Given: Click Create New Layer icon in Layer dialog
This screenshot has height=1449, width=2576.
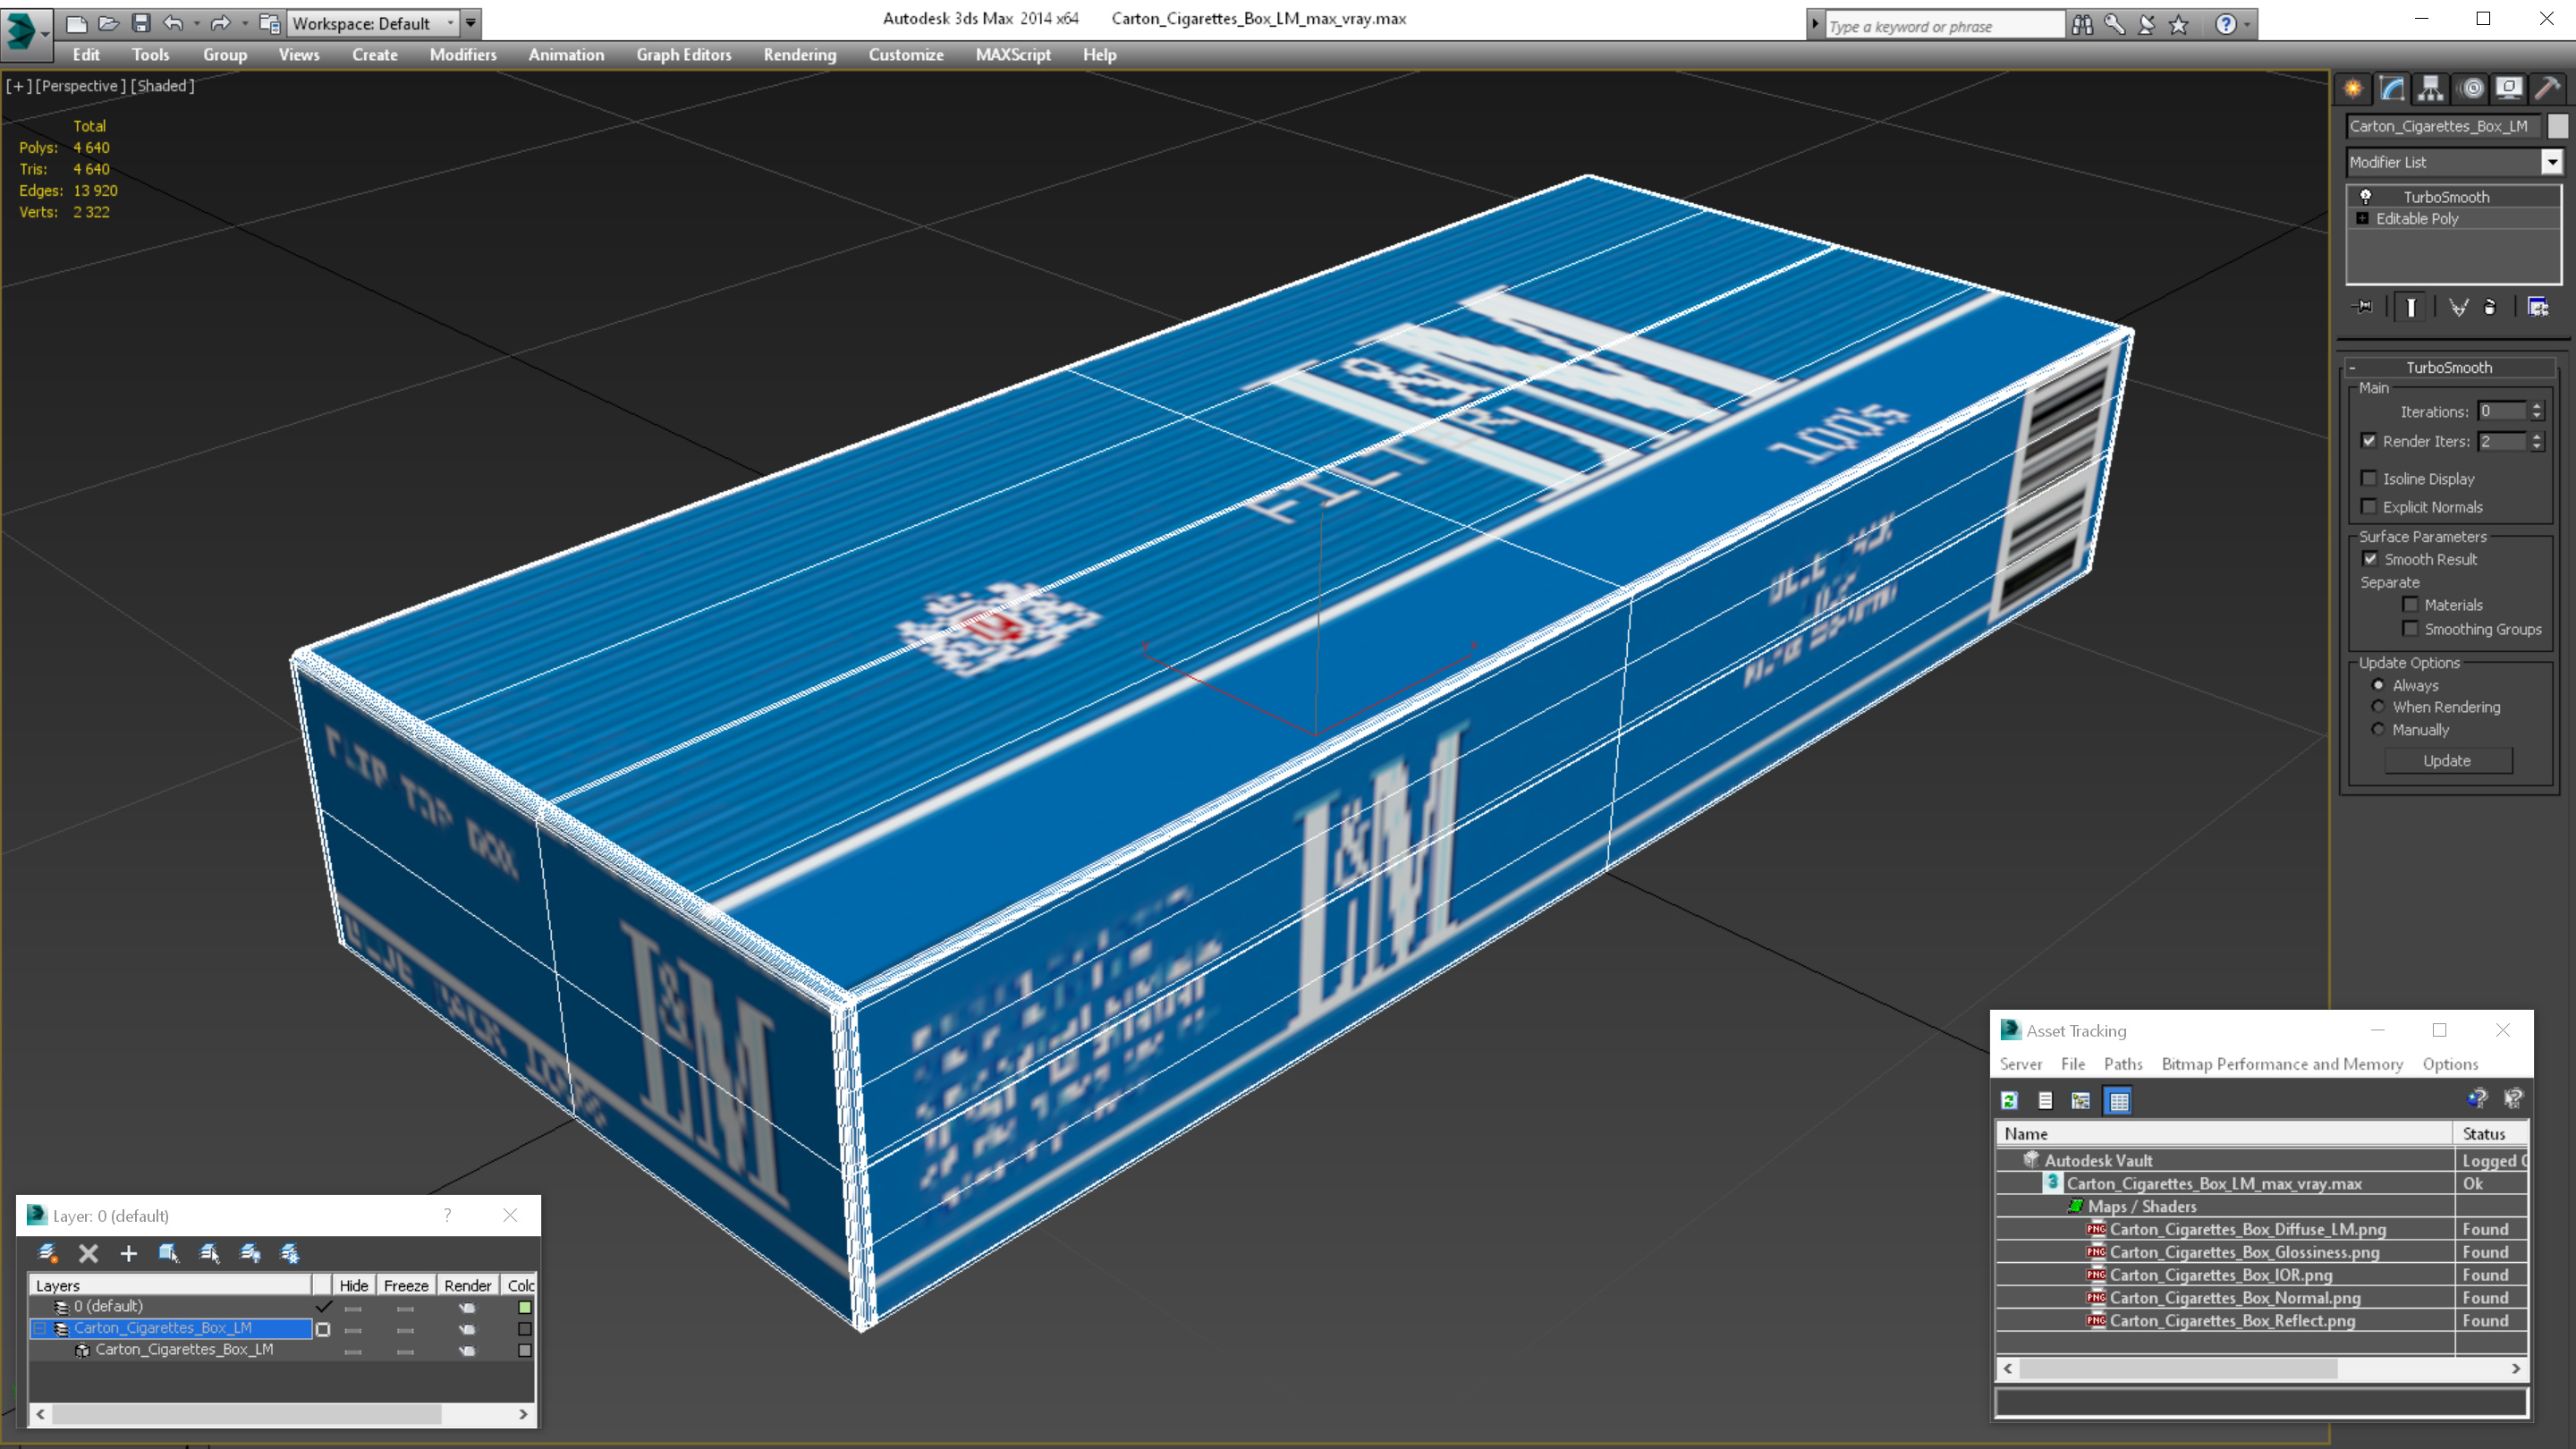Looking at the screenshot, I should click(47, 1253).
